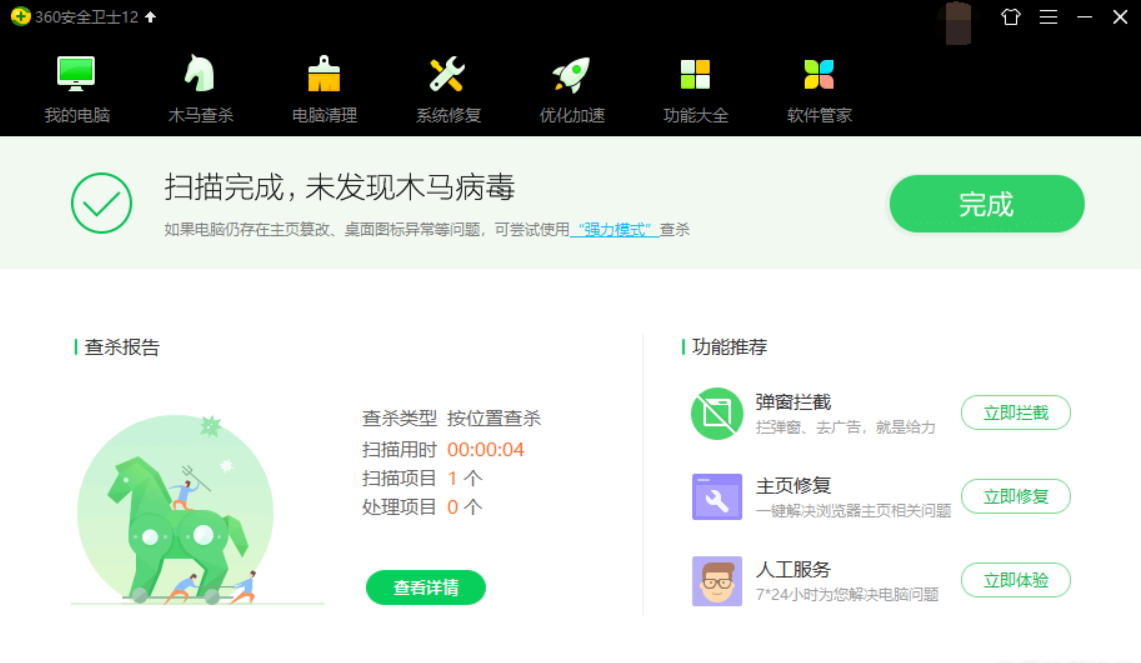Image resolution: width=1141 pixels, height=663 pixels.
Task: Select the 木马查杀 horse icon
Action: pos(200,74)
